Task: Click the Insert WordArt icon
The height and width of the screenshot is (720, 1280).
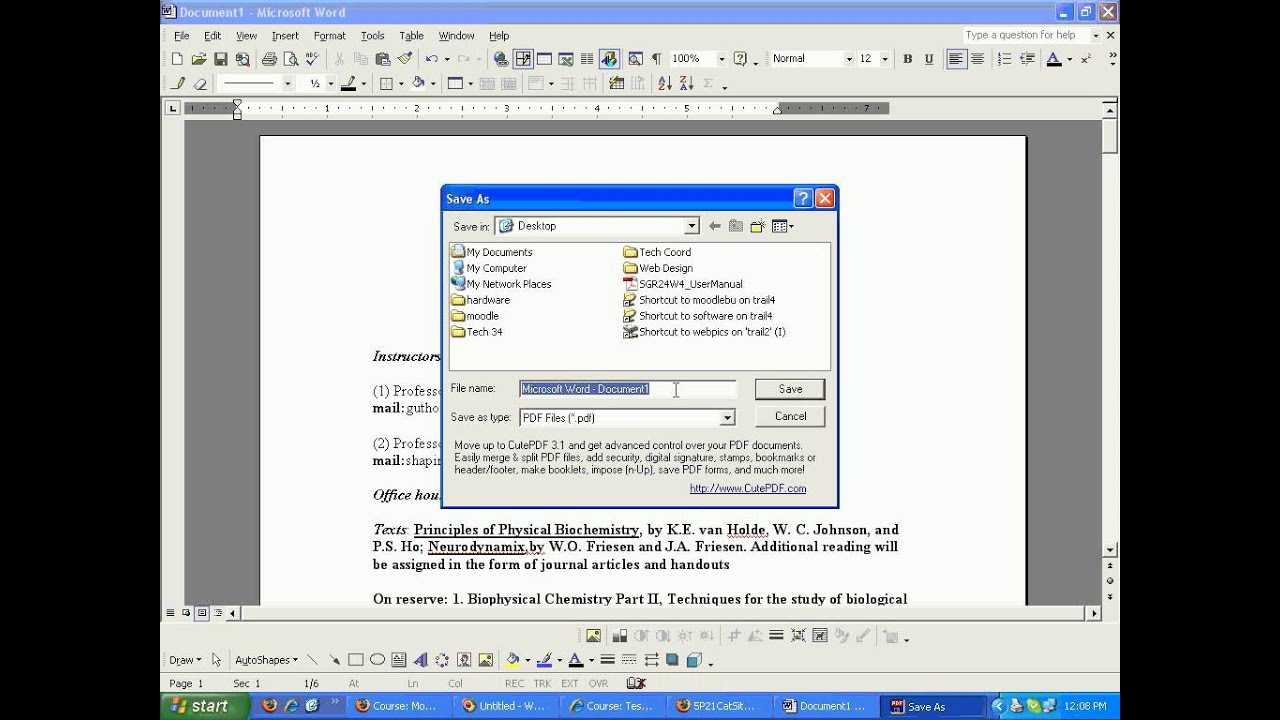Action: [421, 660]
